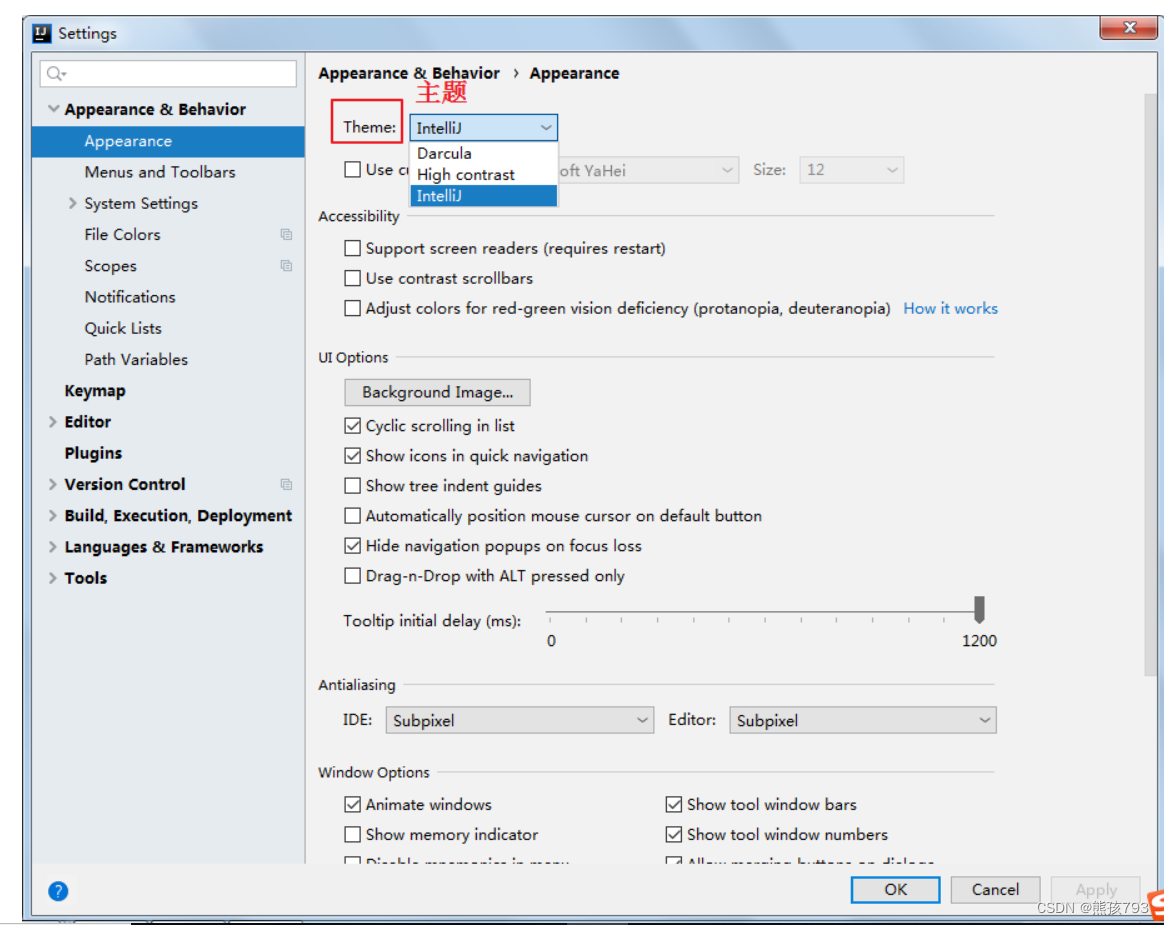Toggle Use contrast scrollbars checkbox
Image resolution: width=1164 pixels, height=925 pixels.
(x=353, y=278)
